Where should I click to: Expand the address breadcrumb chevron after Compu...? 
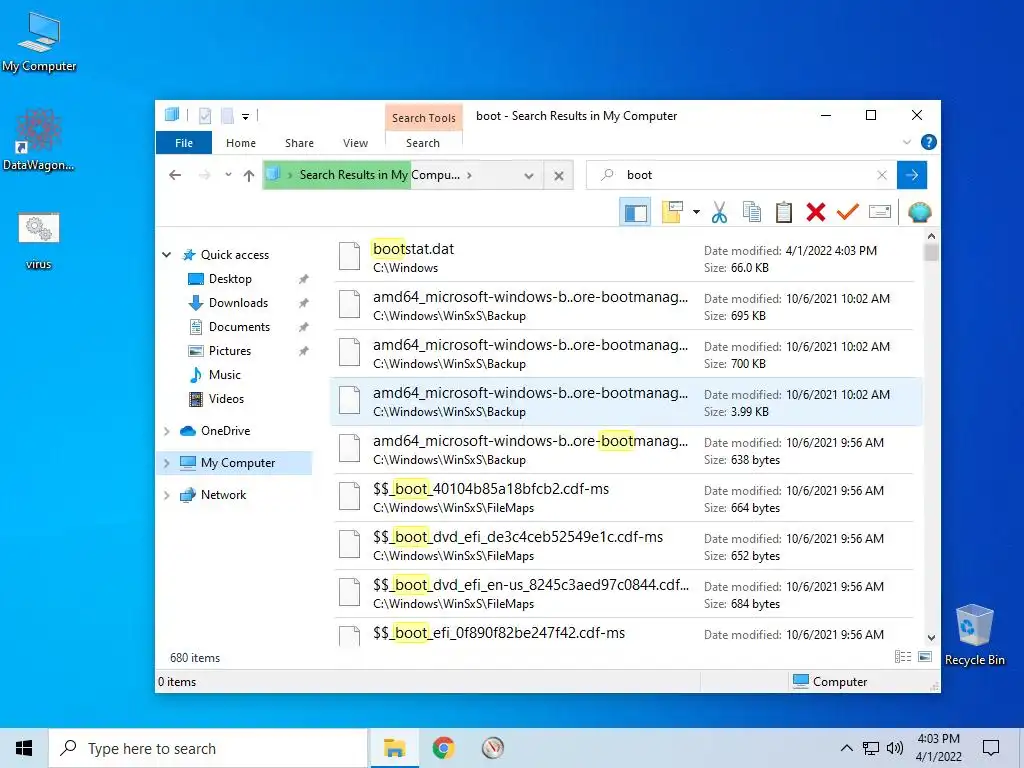click(470, 175)
